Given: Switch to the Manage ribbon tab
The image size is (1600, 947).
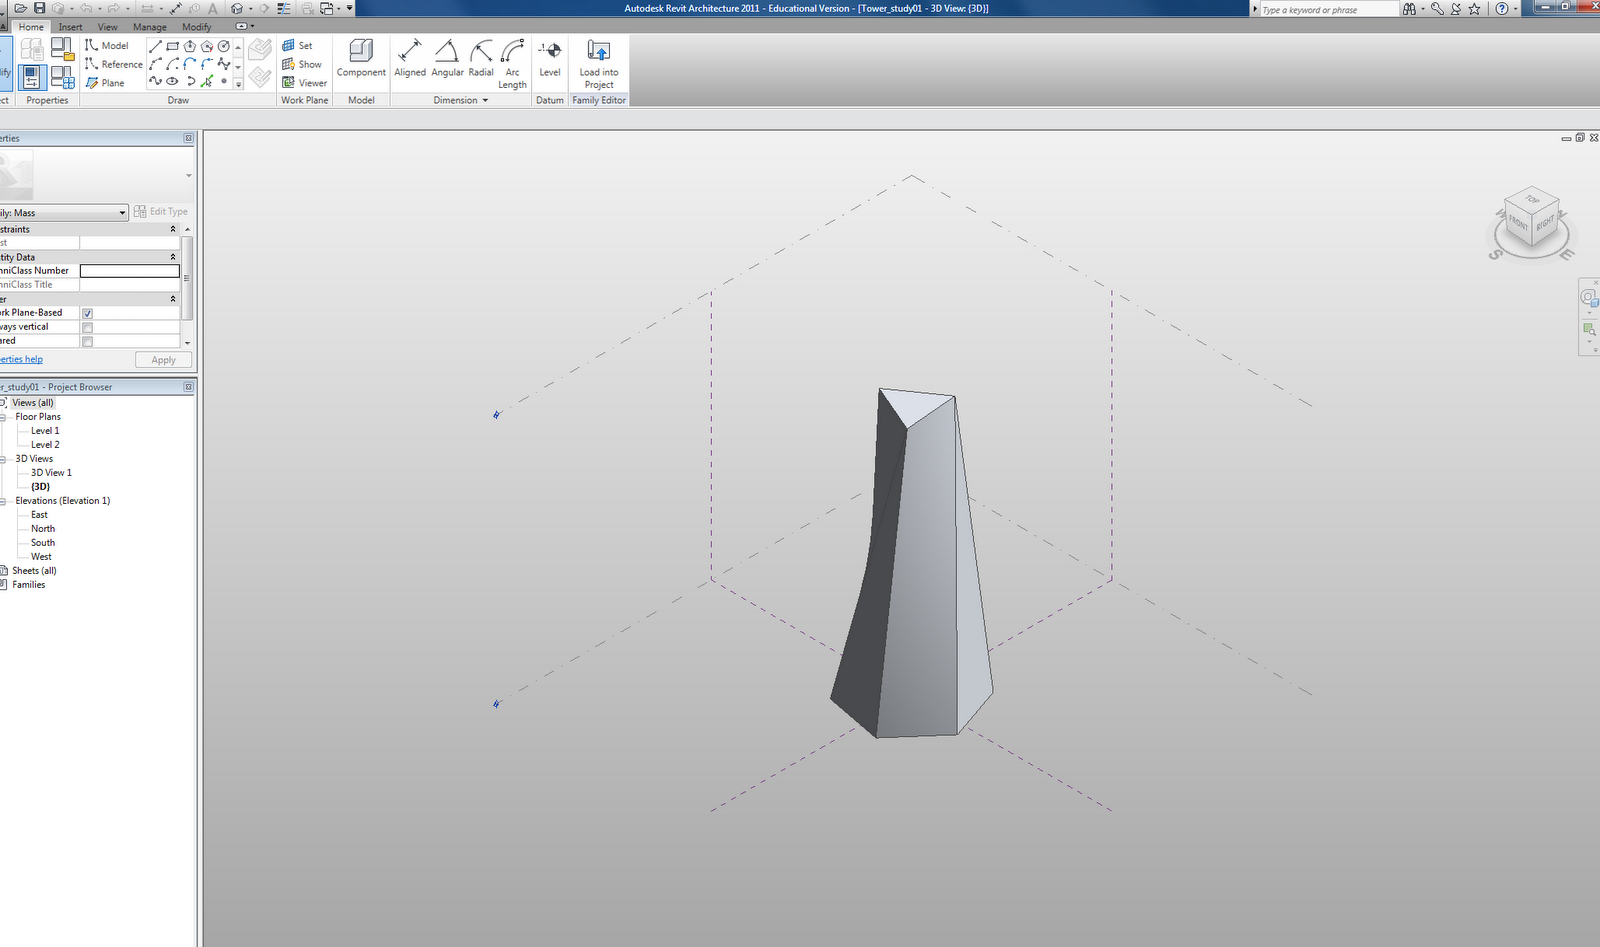Looking at the screenshot, I should pos(149,27).
